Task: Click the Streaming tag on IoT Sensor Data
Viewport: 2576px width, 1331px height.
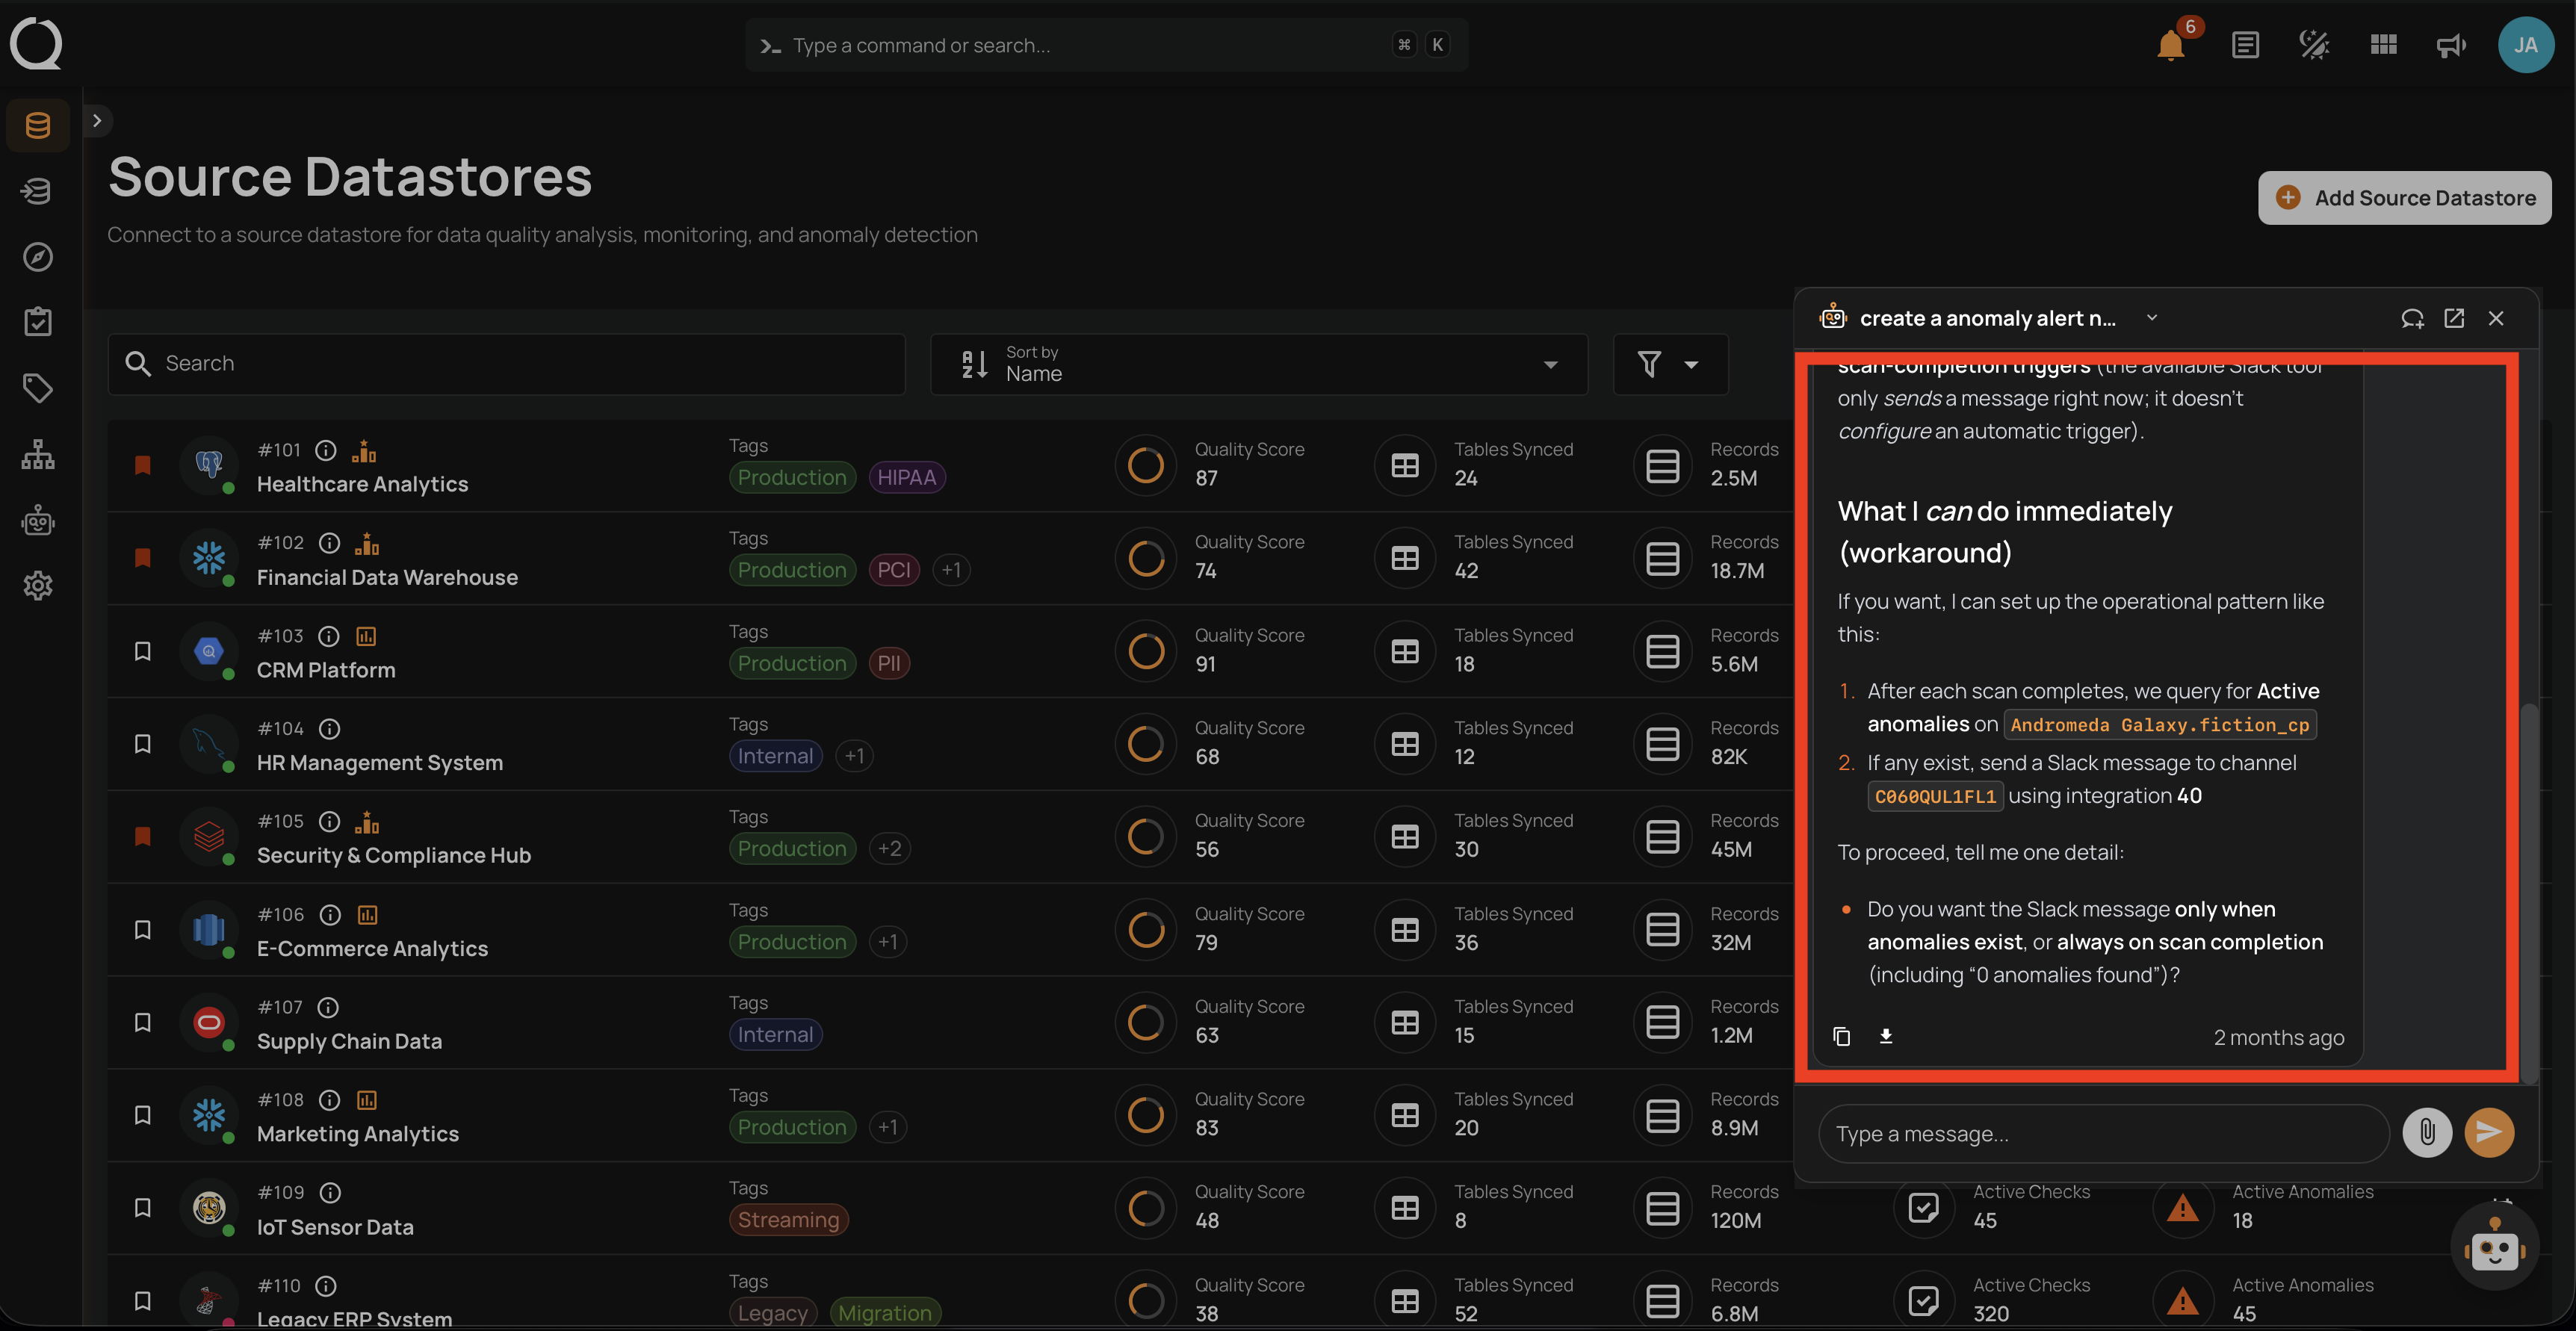Action: pos(788,1220)
